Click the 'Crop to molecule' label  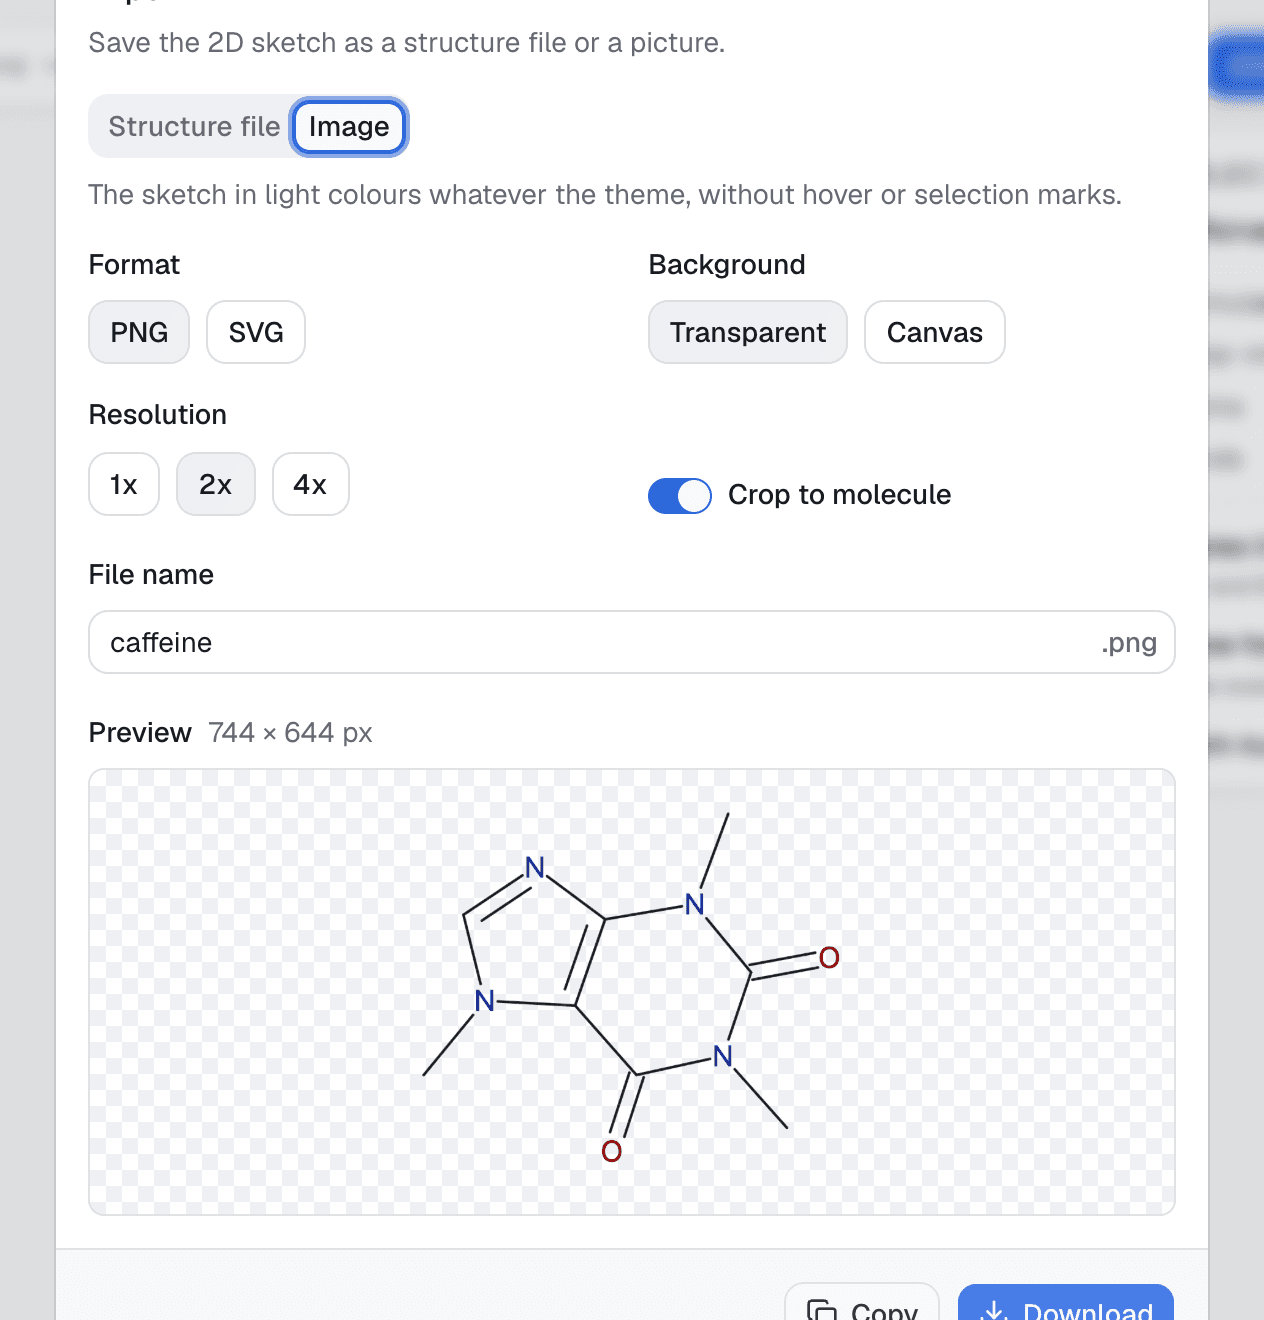click(x=839, y=495)
